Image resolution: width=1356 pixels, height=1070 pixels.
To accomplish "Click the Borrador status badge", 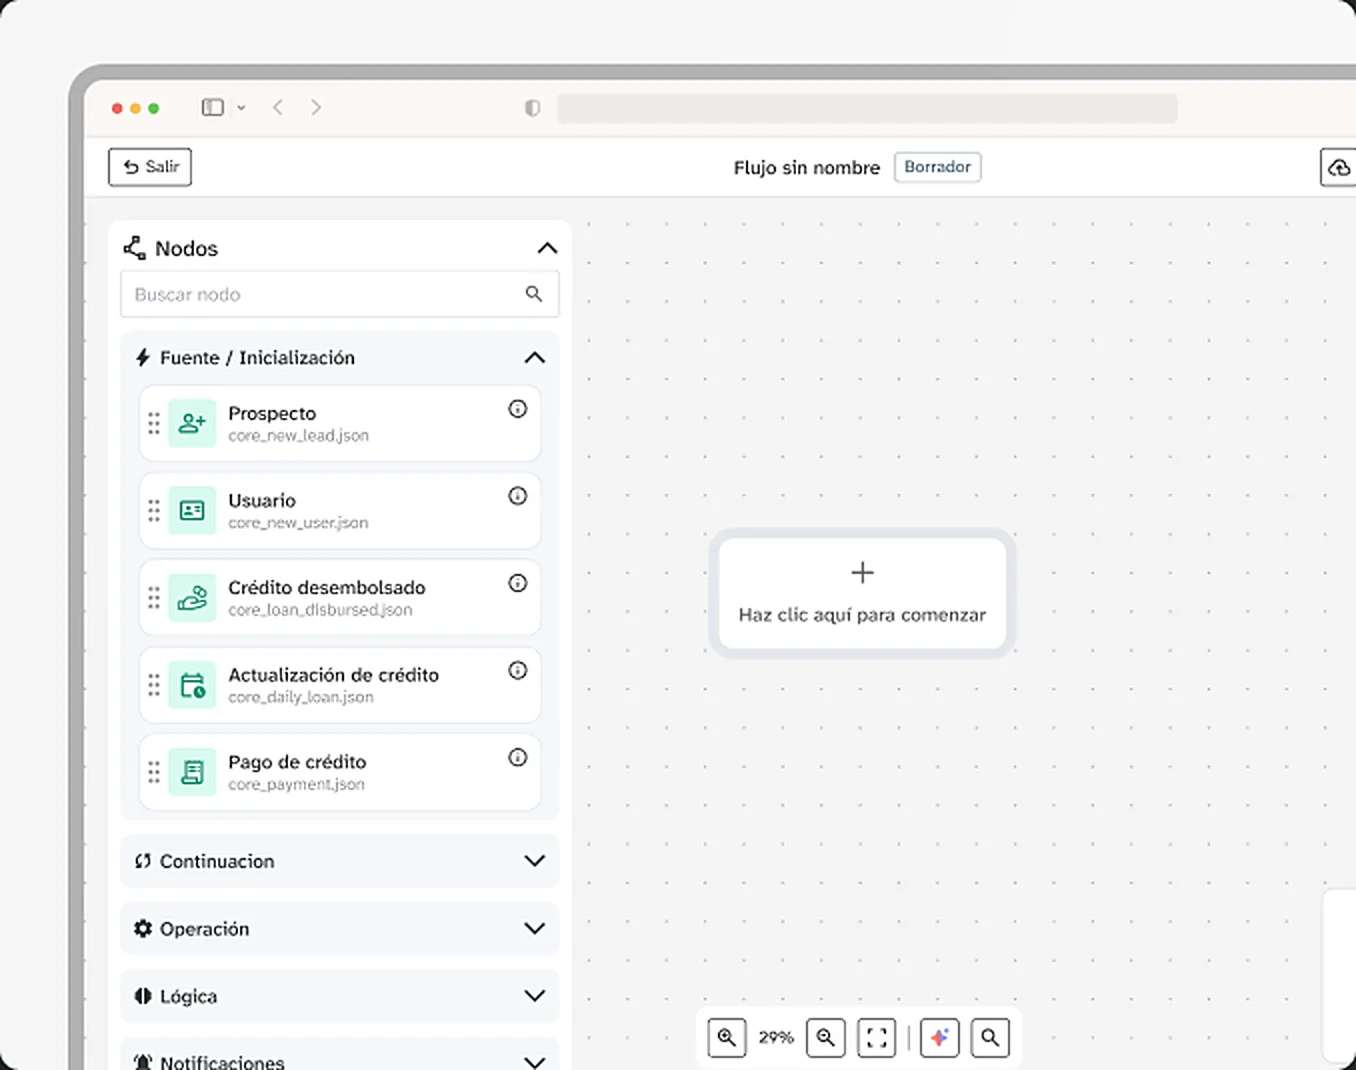I will (x=937, y=167).
